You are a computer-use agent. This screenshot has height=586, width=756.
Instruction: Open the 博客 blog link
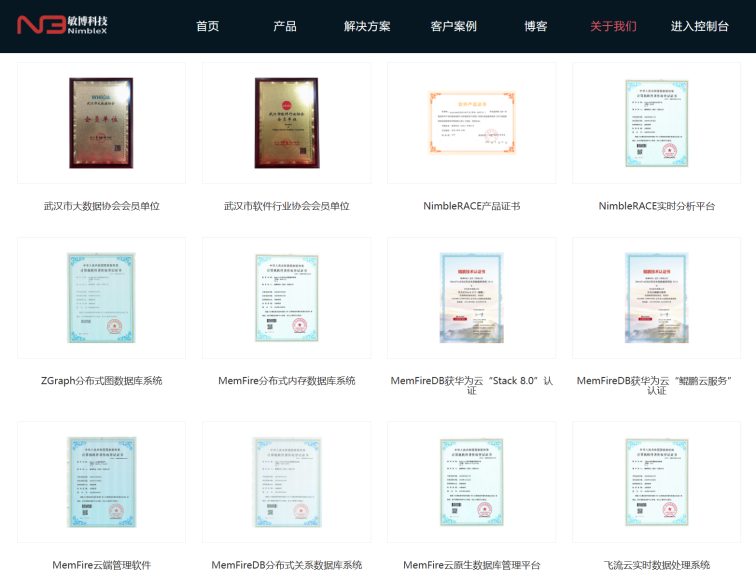click(x=536, y=26)
